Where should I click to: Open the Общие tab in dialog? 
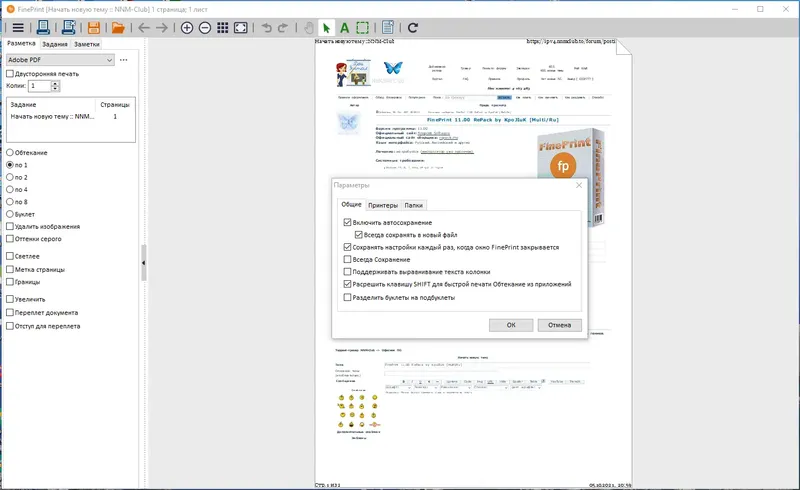pos(352,204)
